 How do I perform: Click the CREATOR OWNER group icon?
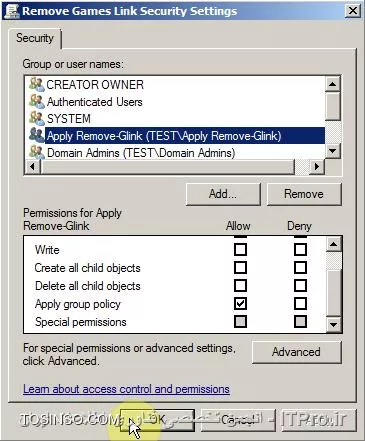[x=36, y=85]
